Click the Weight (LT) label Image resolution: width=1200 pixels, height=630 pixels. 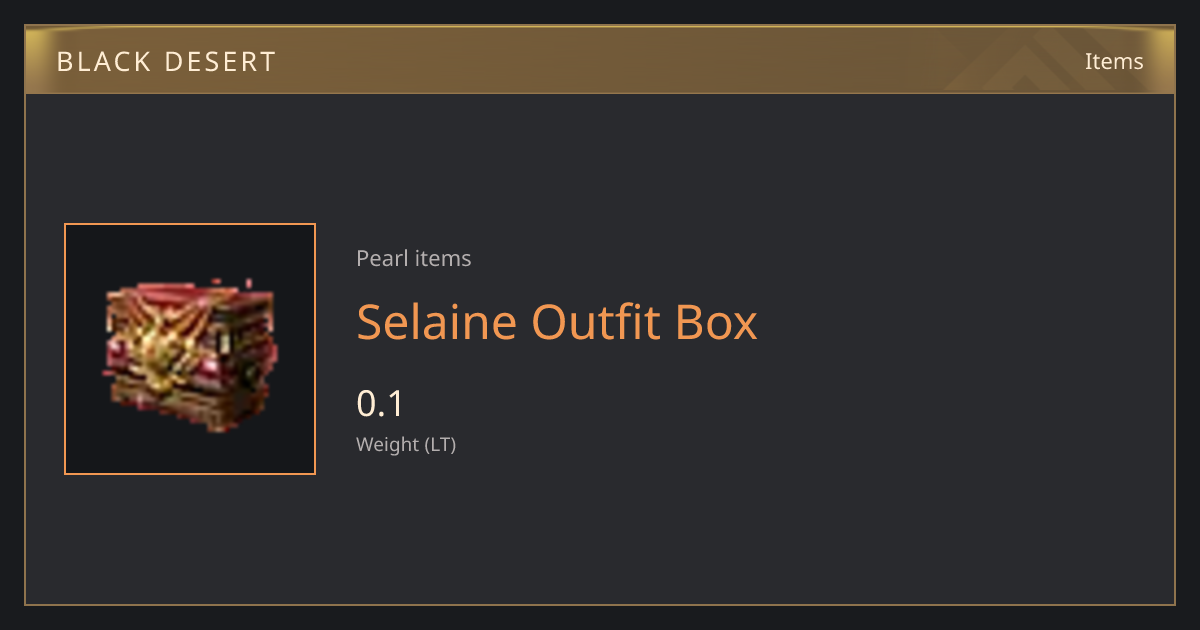click(406, 444)
